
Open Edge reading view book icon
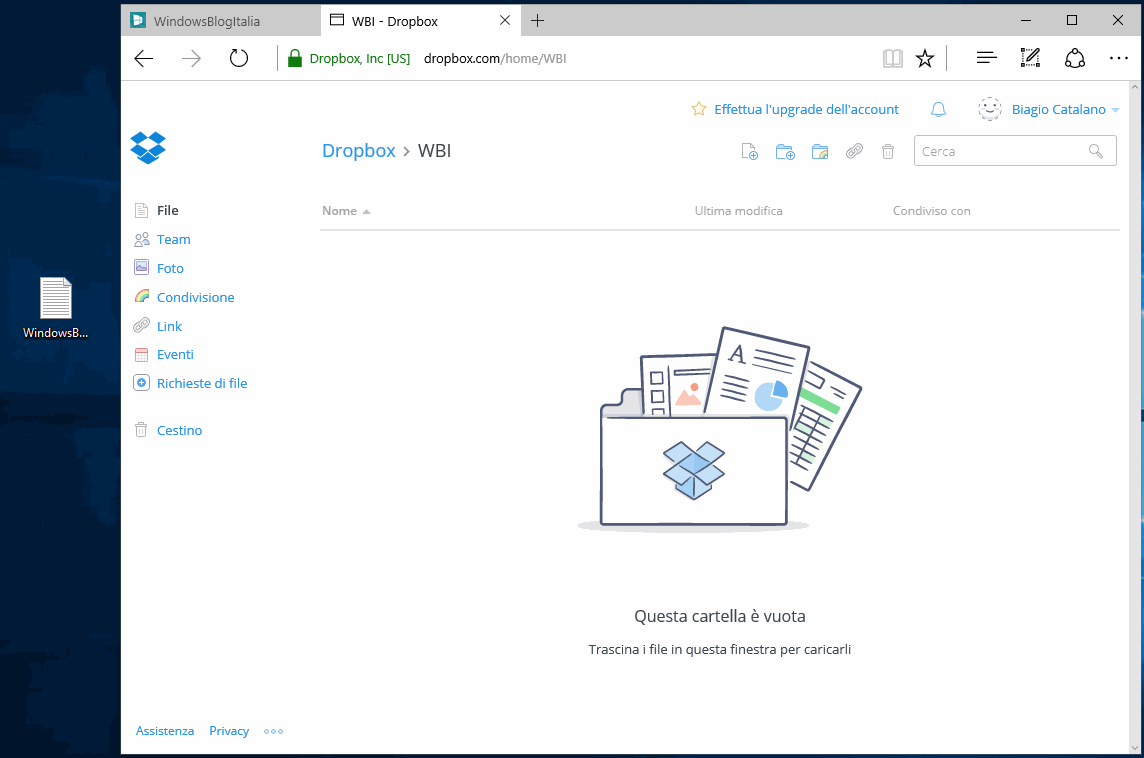click(x=892, y=58)
